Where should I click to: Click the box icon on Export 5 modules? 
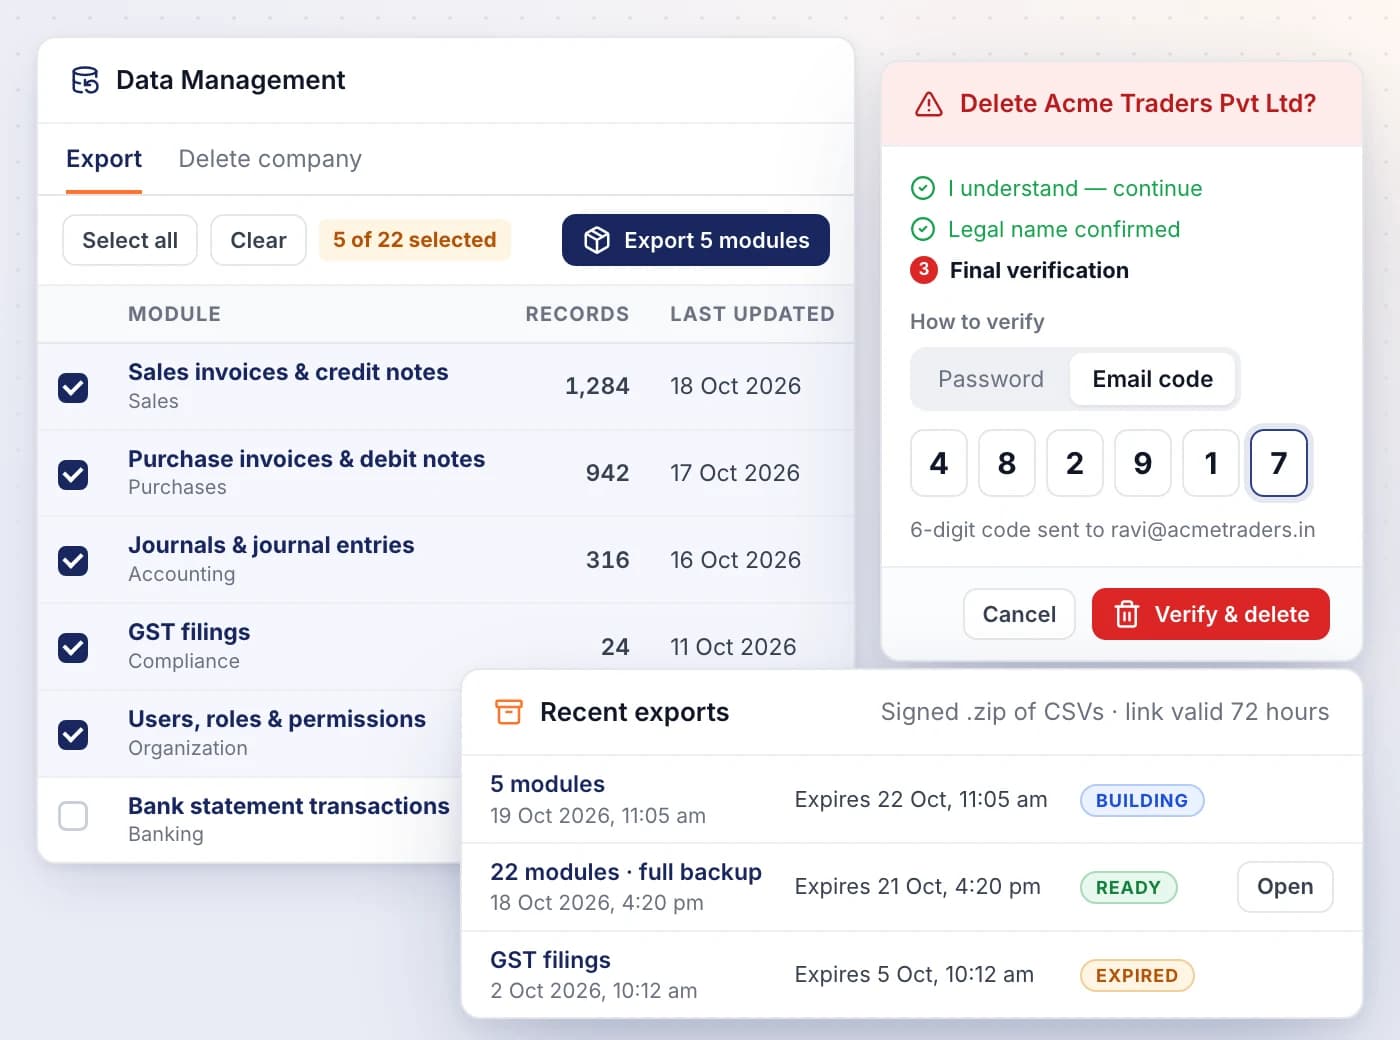597,240
